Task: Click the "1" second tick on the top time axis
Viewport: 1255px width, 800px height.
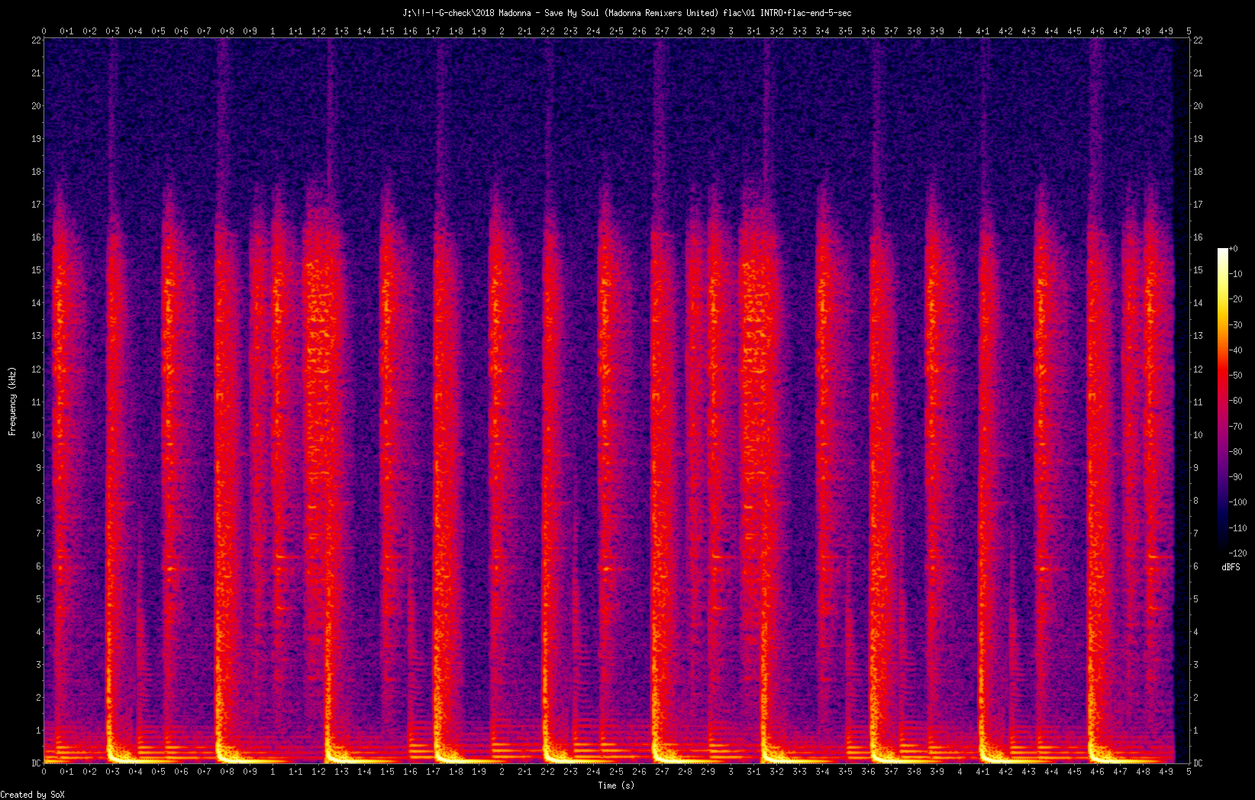Action: pos(272,31)
